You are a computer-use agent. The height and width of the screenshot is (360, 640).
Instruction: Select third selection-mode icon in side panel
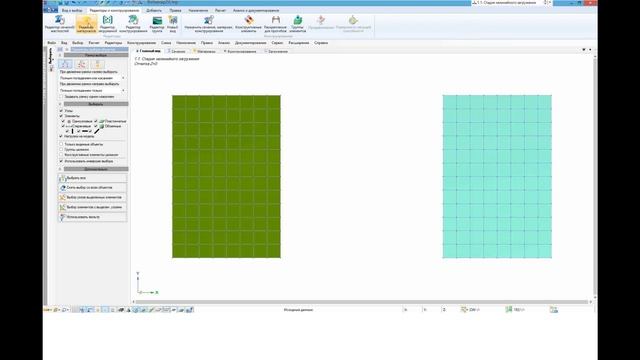pyautogui.click(x=98, y=64)
